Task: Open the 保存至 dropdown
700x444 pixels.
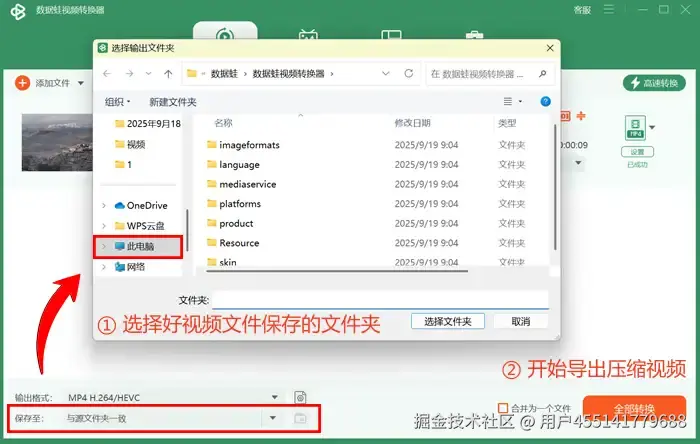Action: (272, 418)
